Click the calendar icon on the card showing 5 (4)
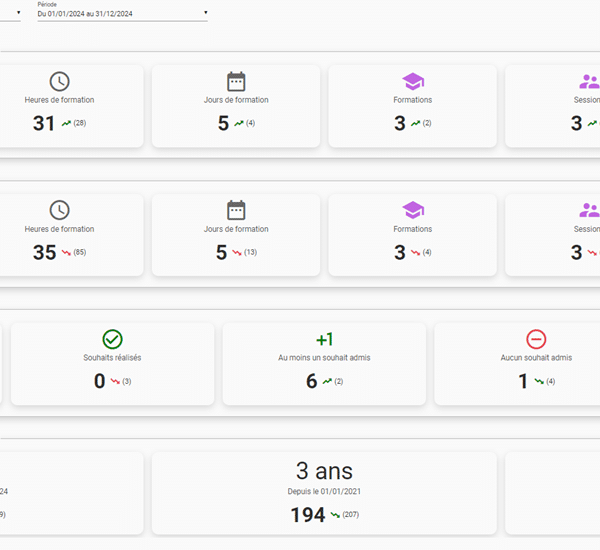600x550 pixels. click(236, 81)
